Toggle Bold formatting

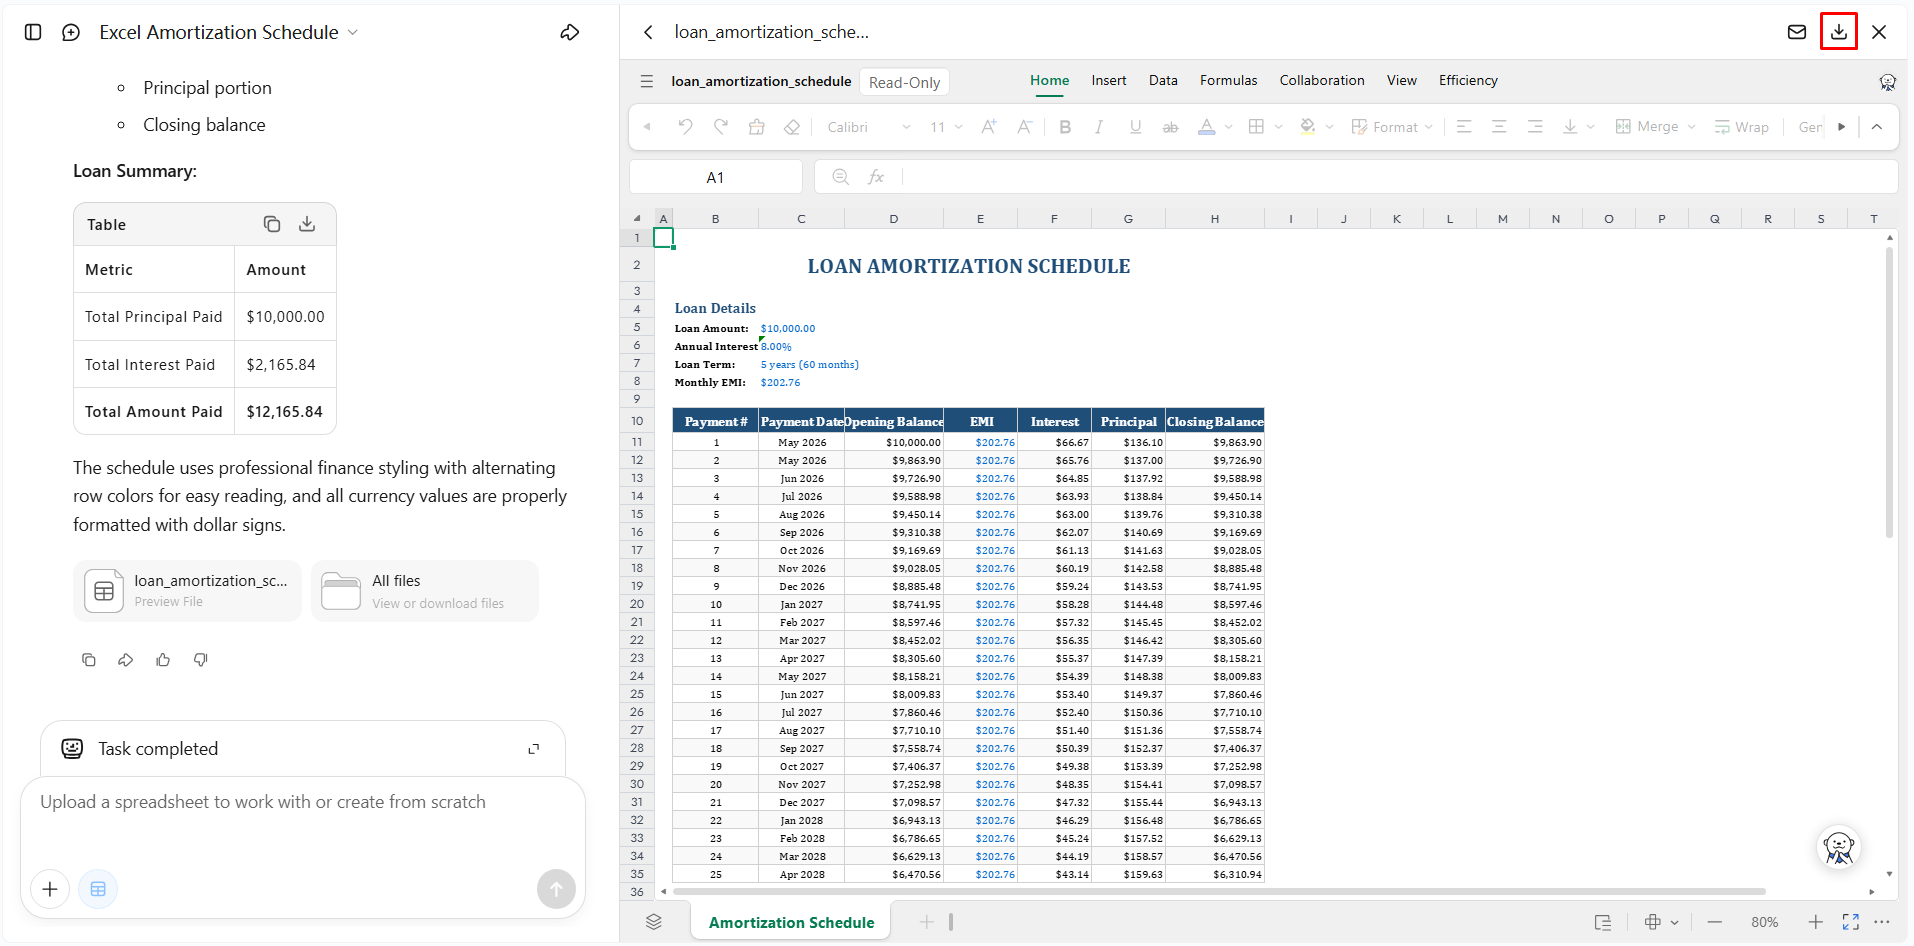click(1065, 126)
